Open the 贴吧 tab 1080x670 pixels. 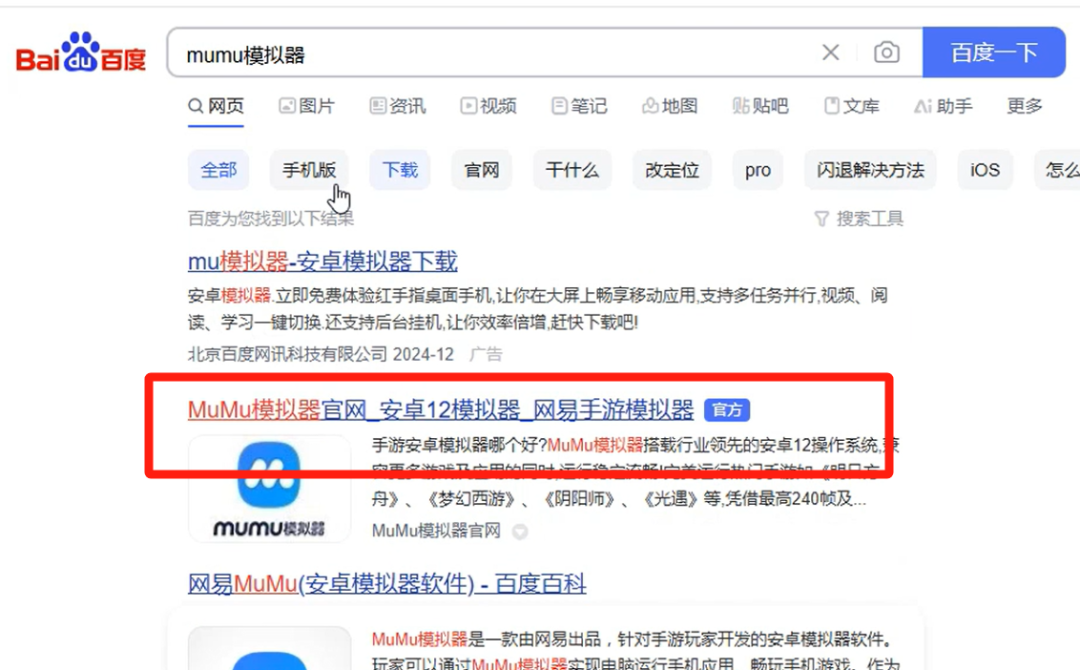[760, 106]
